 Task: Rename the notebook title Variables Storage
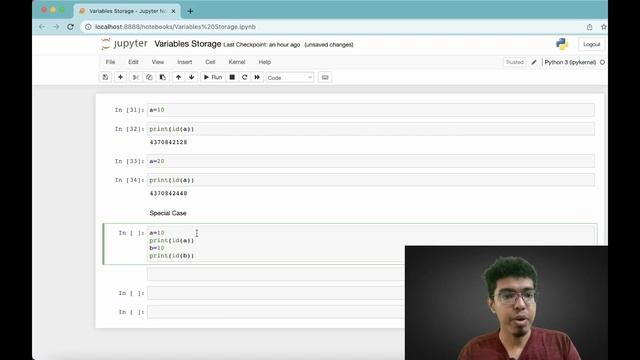click(x=188, y=44)
